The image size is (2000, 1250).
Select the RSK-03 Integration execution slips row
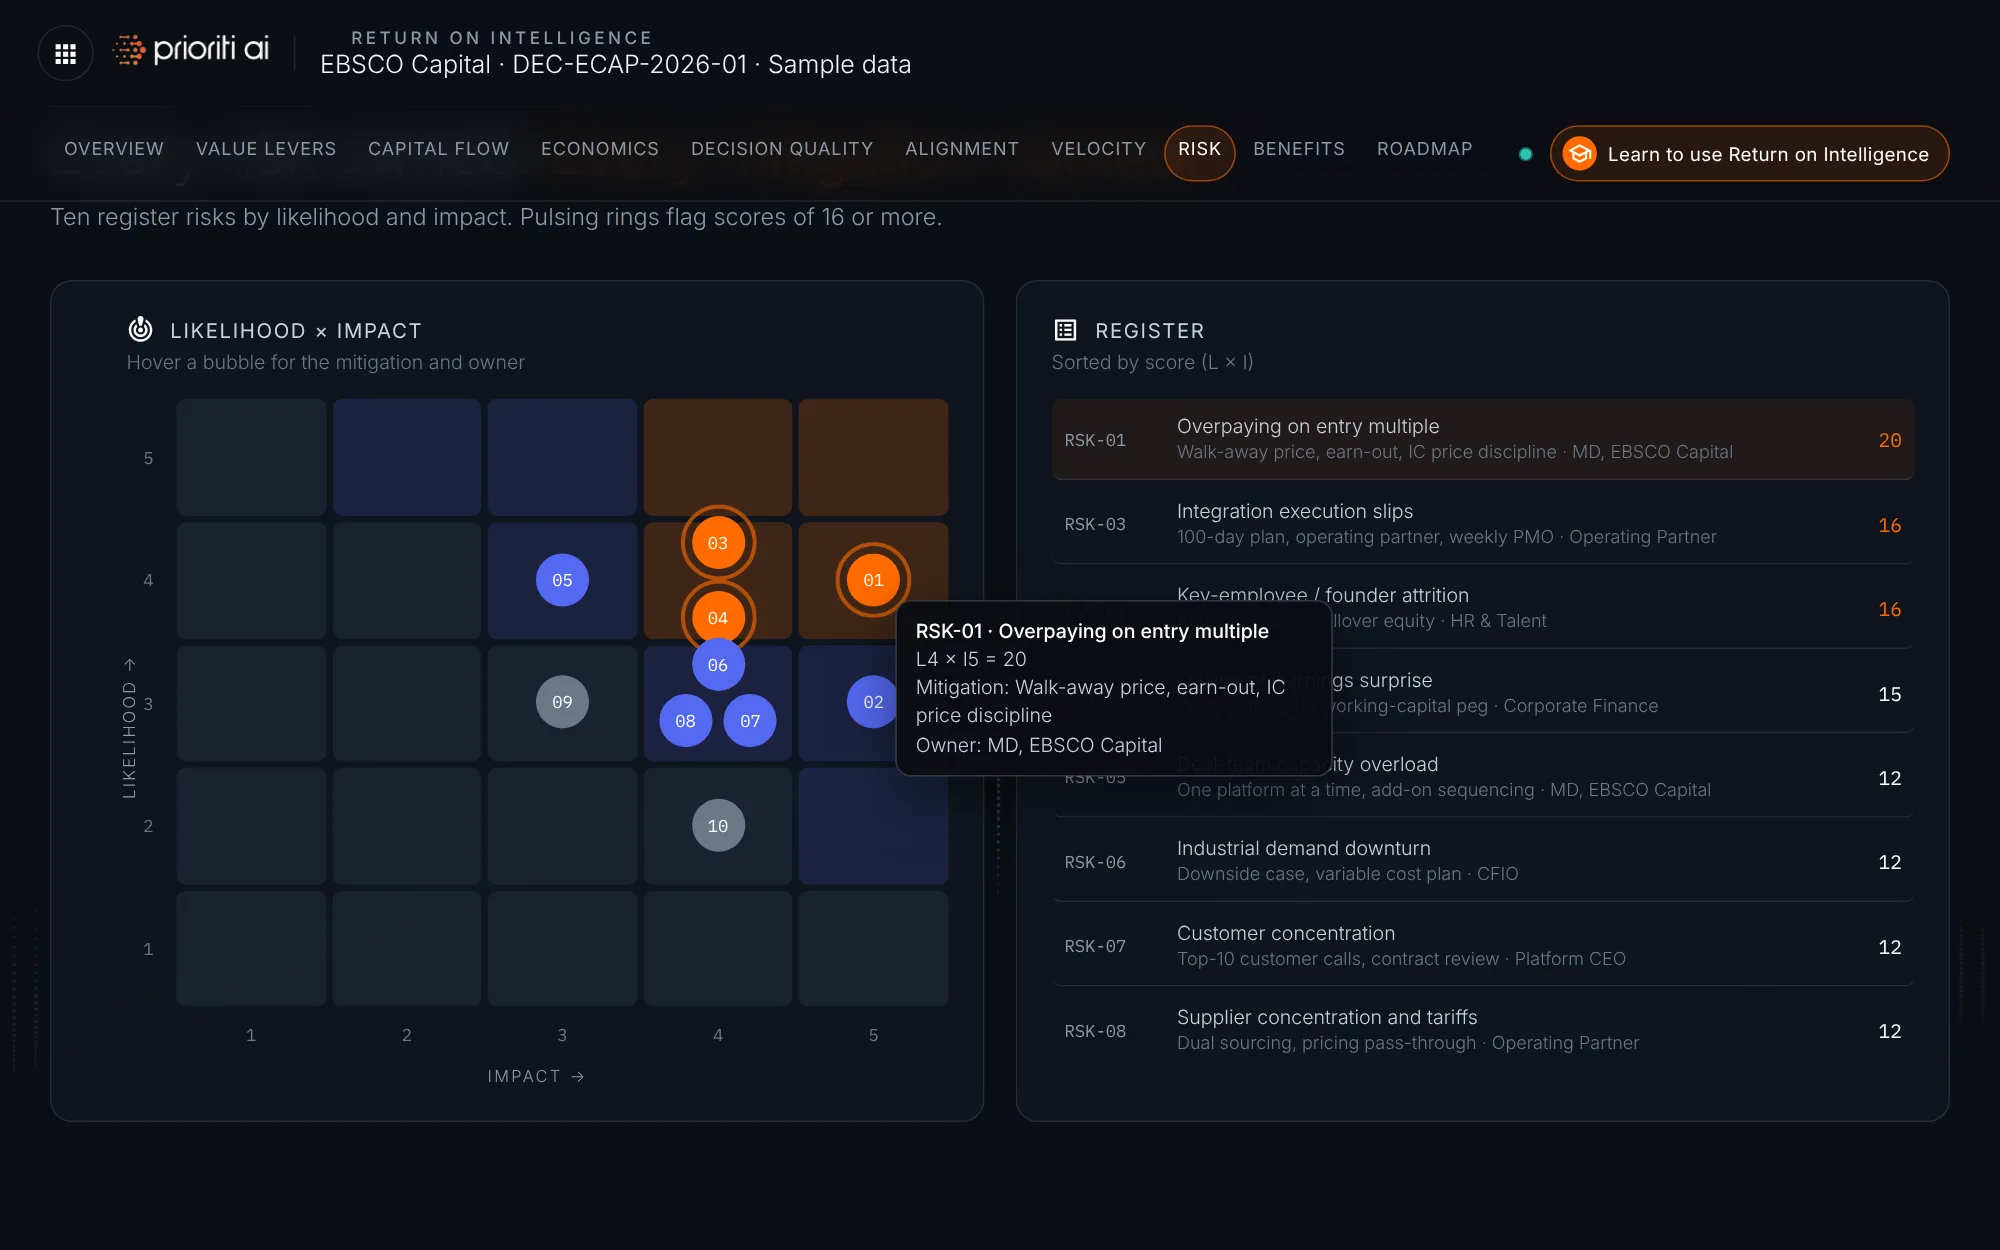(1483, 524)
